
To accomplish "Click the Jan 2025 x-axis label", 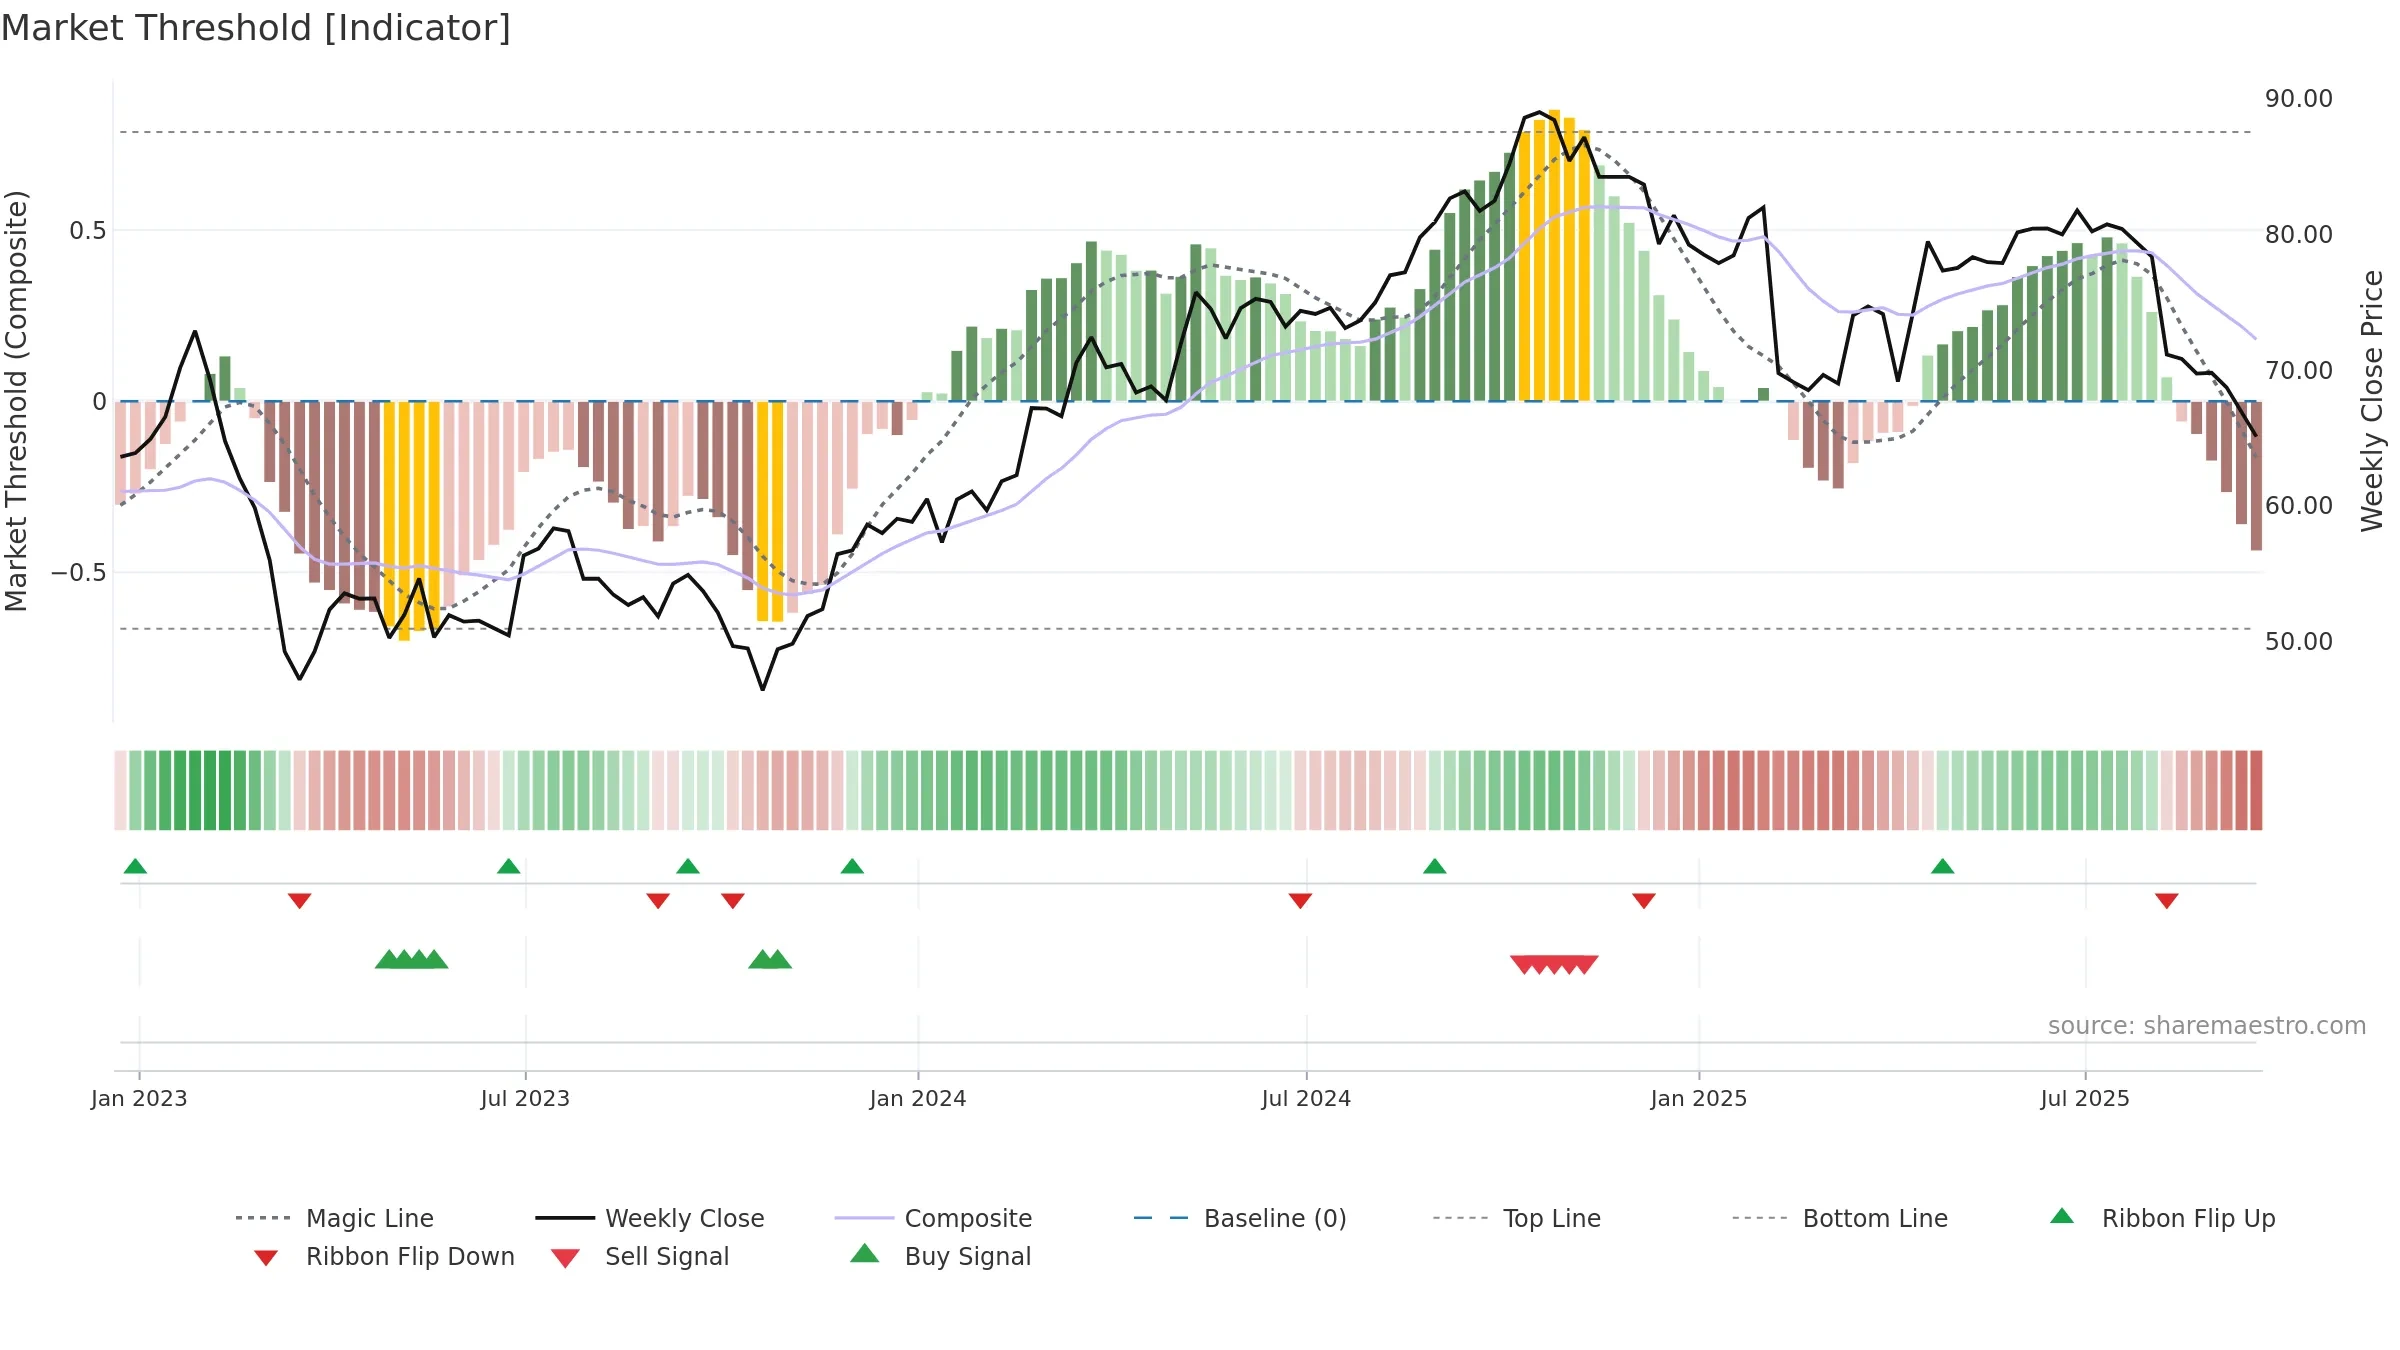I will pyautogui.click(x=1699, y=1098).
